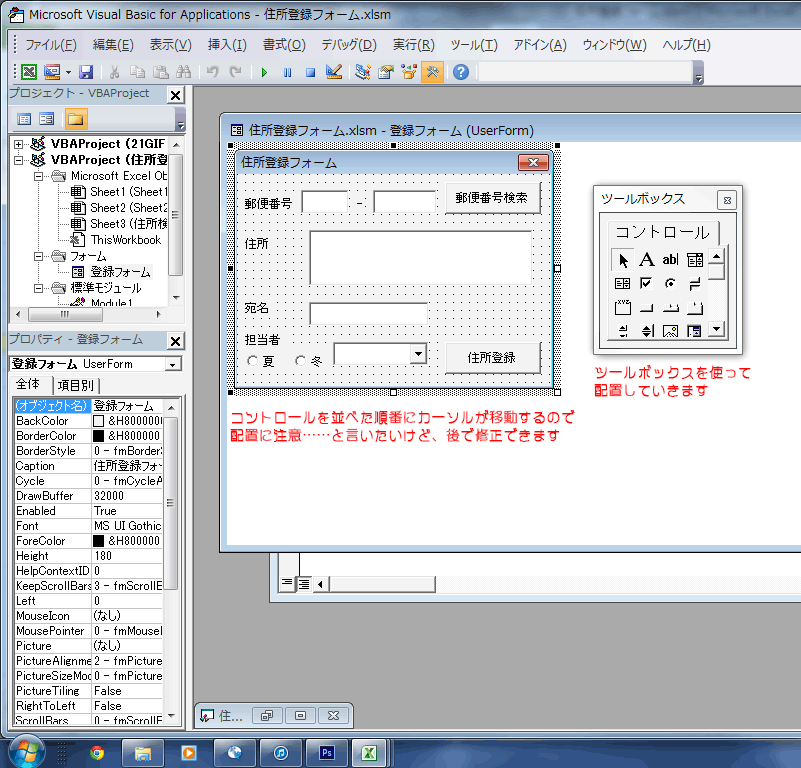Click the Toolbox scroll down arrow
The height and width of the screenshot is (768, 801).
[x=716, y=330]
